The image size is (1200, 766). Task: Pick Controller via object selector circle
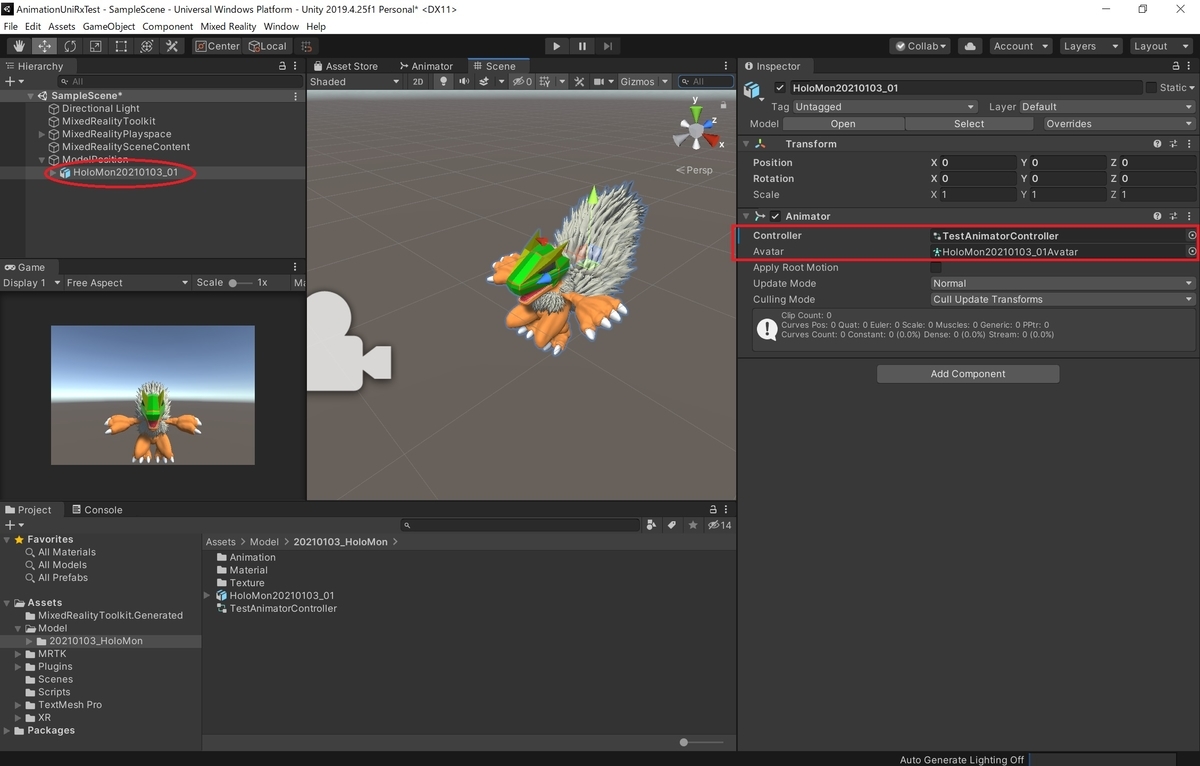tap(1191, 236)
